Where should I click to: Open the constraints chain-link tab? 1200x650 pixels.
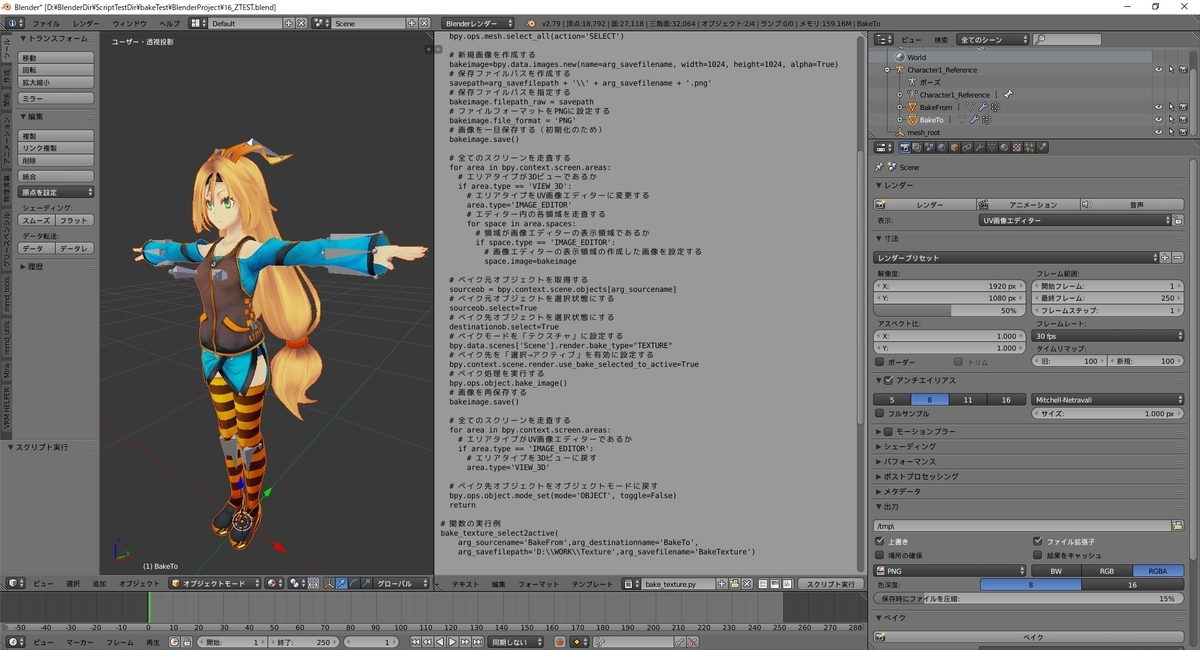[966, 147]
